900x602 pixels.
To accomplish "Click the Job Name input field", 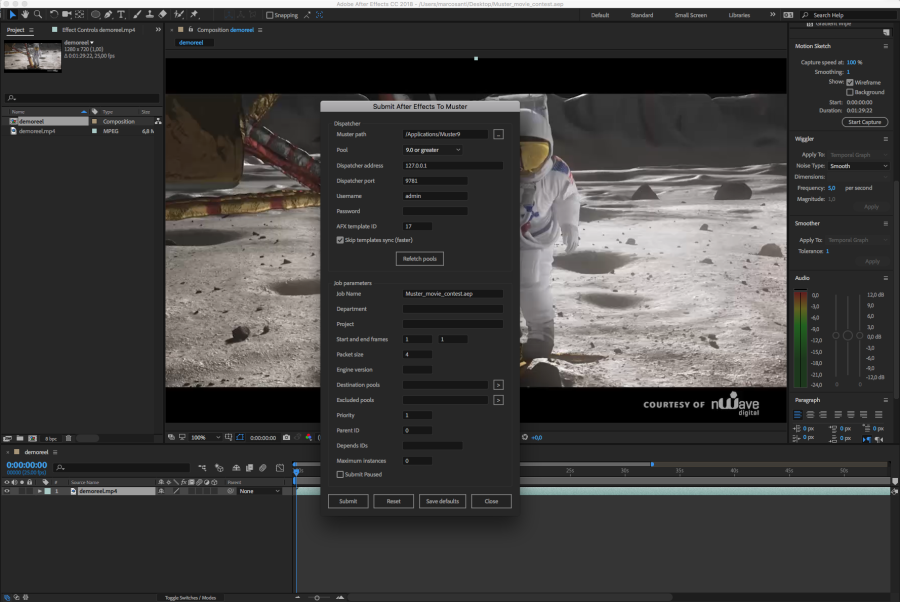I will pos(453,294).
